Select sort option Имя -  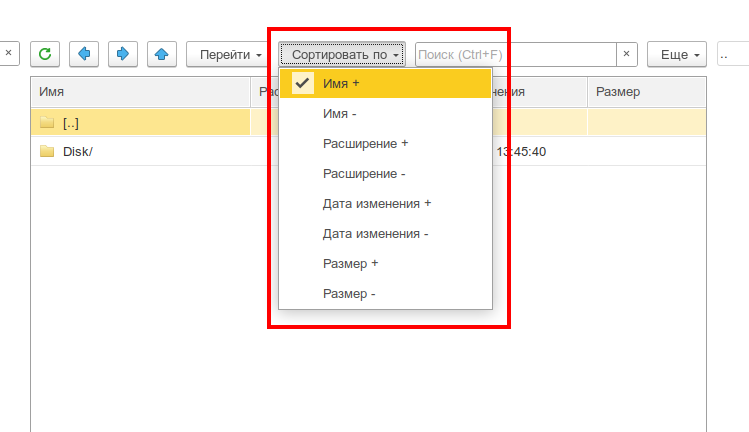pyautogui.click(x=385, y=114)
